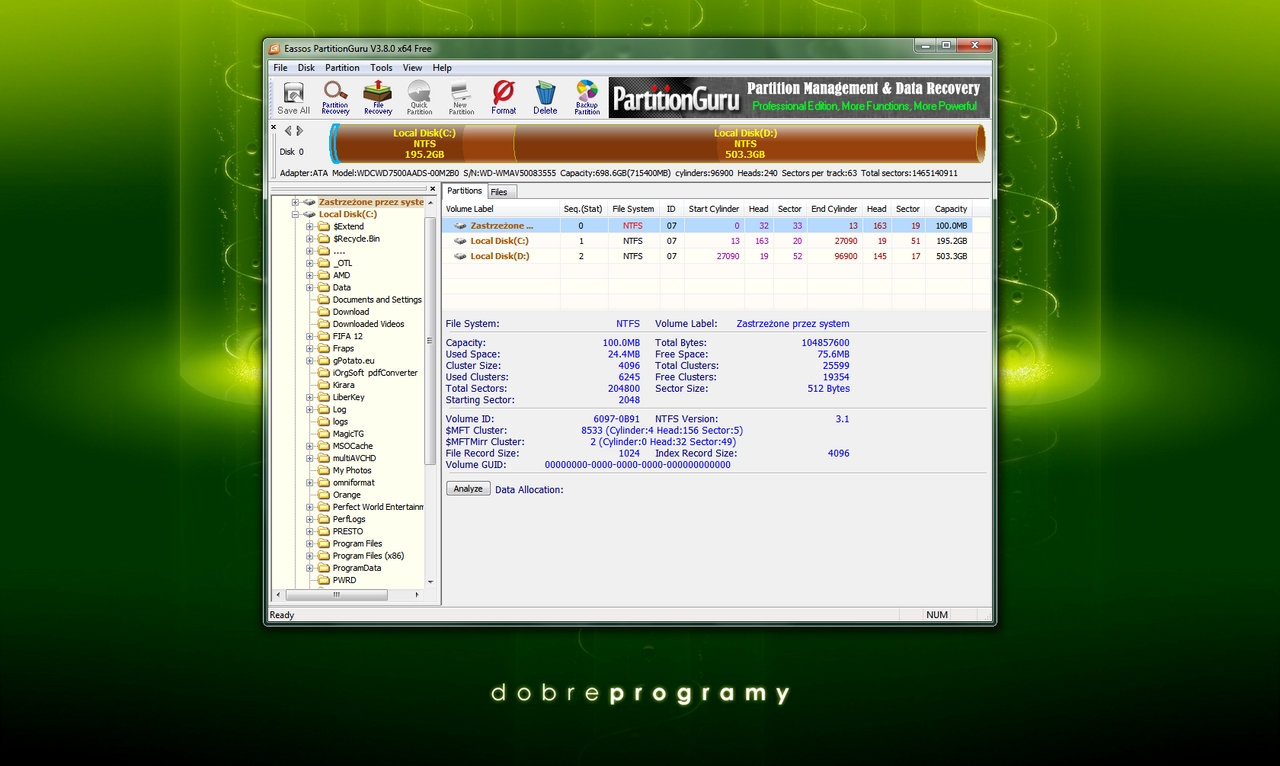Expand the FIFA 12 folder node
Screen dimensions: 1280x766
310,337
